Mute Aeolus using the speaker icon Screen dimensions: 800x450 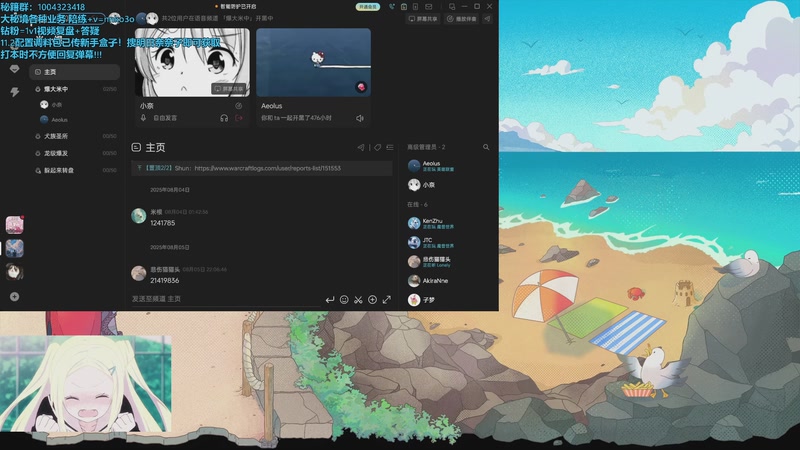tap(360, 118)
